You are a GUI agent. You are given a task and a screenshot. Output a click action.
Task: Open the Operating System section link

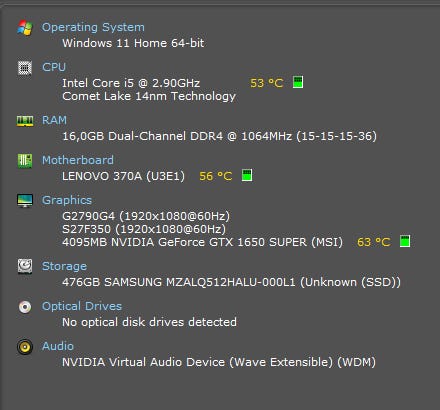(93, 27)
